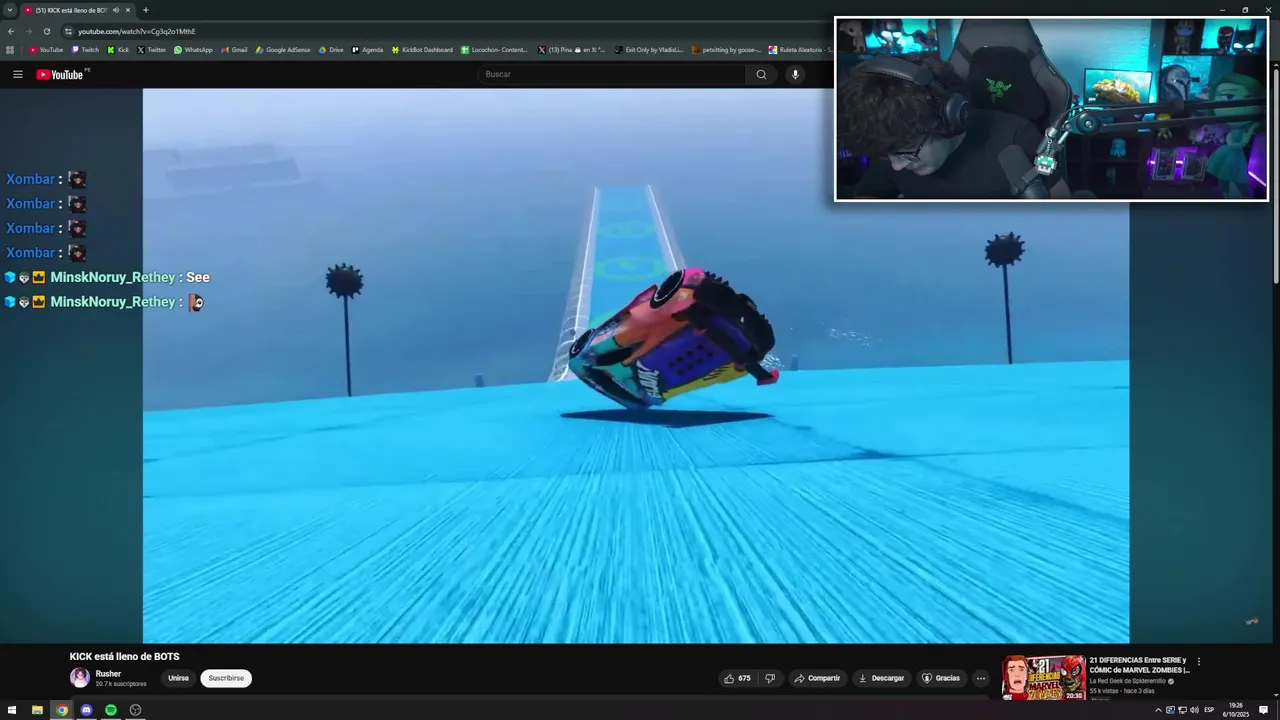Image resolution: width=1280 pixels, height=720 pixels.
Task: Open options for the recommended video
Action: coord(1198,661)
